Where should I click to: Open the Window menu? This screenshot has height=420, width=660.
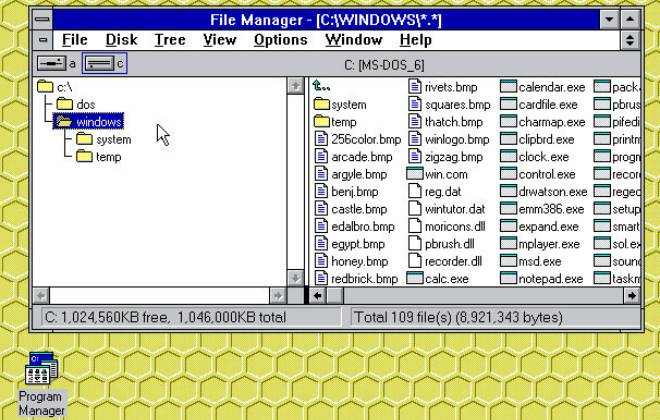[x=354, y=40]
